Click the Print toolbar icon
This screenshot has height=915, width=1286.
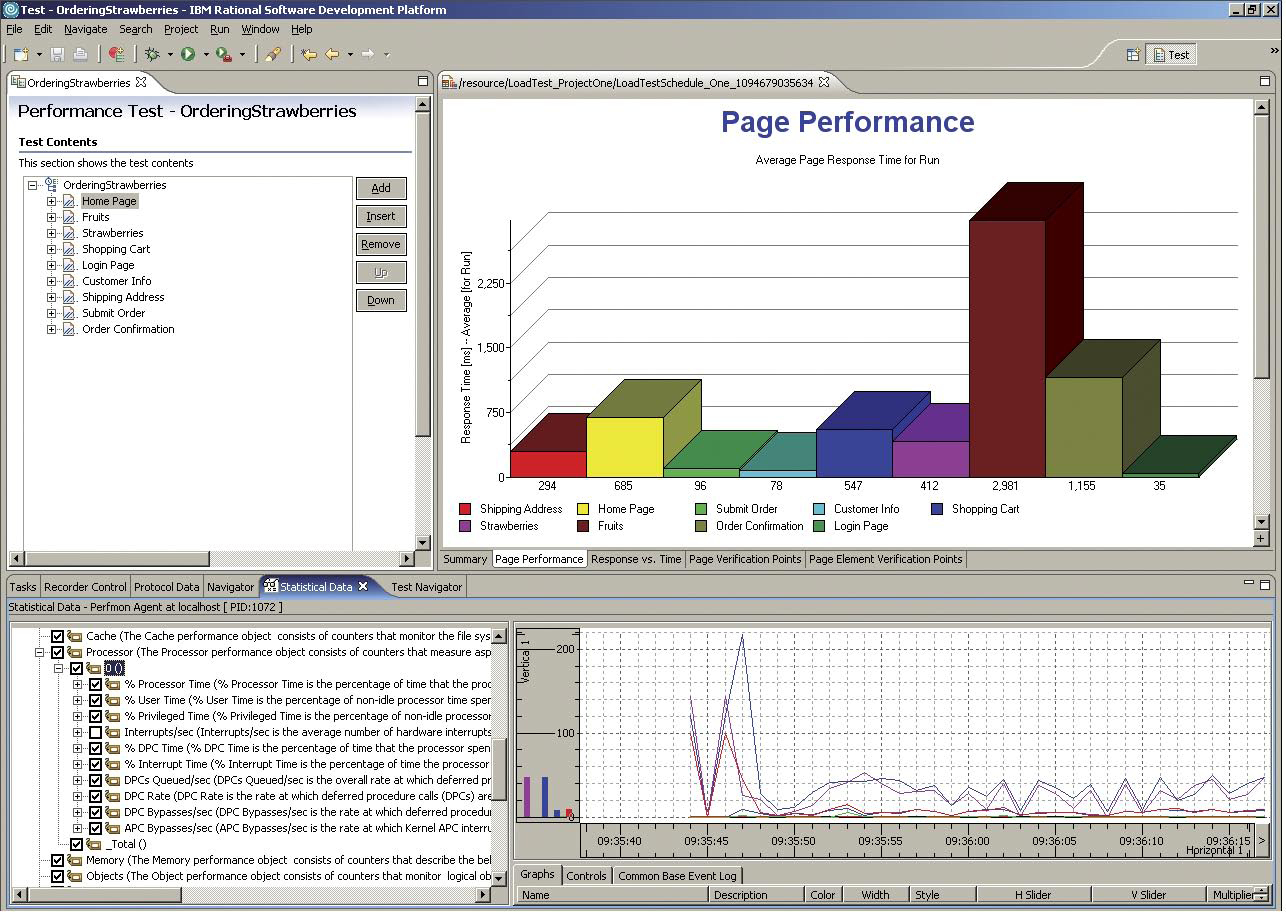pos(81,54)
